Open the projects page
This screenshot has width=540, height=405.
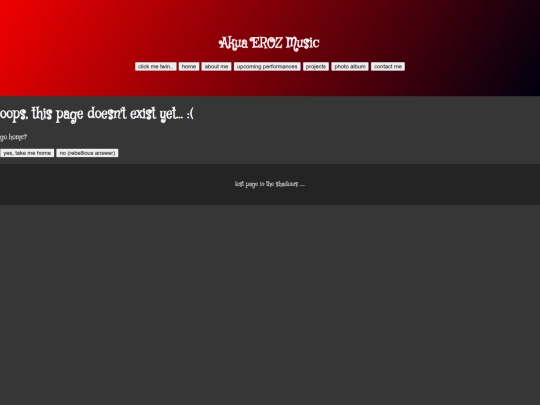(x=316, y=66)
